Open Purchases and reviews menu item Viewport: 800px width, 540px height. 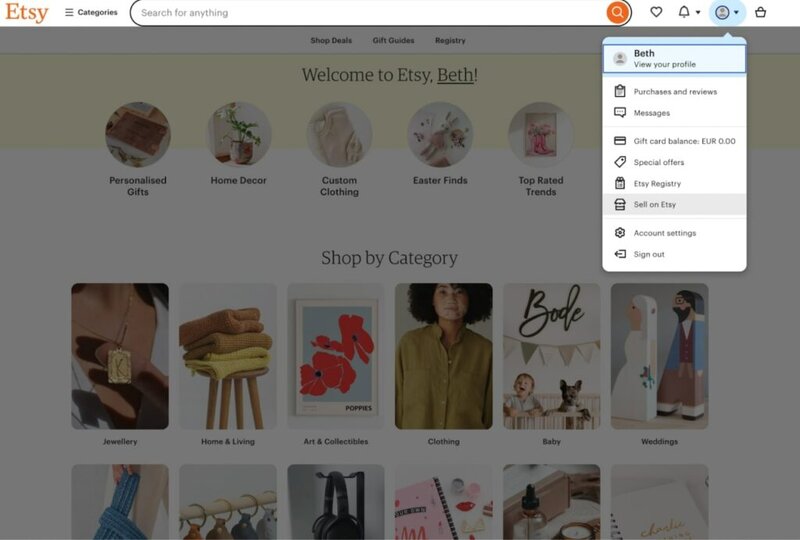[x=674, y=92]
